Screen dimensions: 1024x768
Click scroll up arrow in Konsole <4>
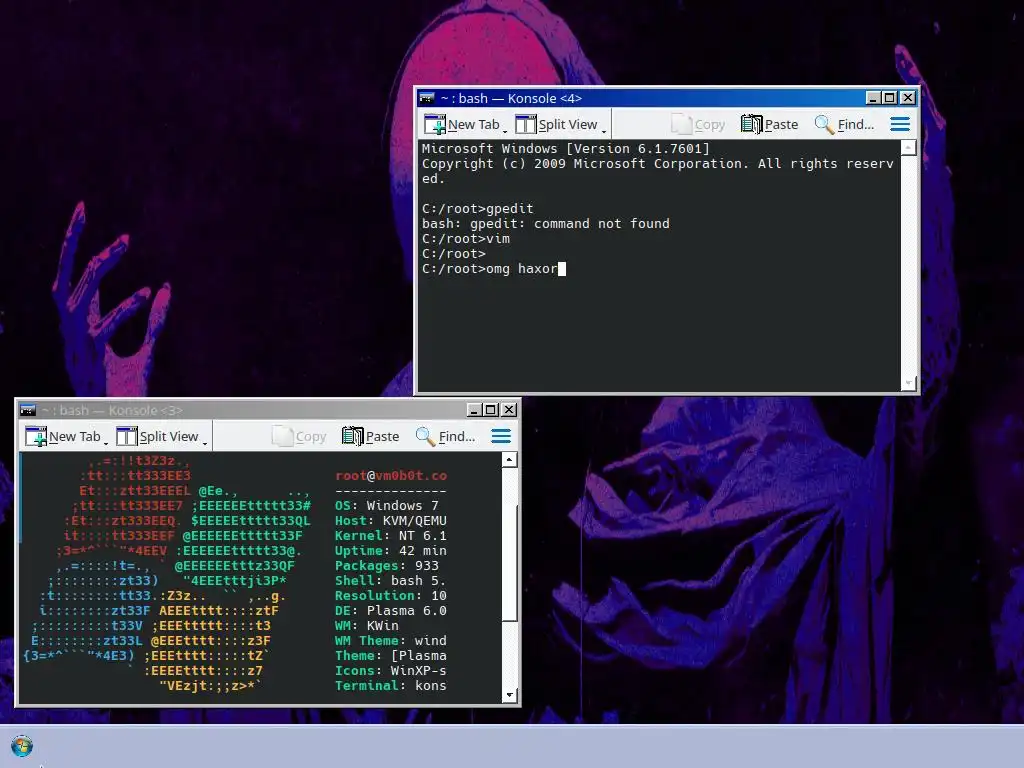click(x=908, y=148)
